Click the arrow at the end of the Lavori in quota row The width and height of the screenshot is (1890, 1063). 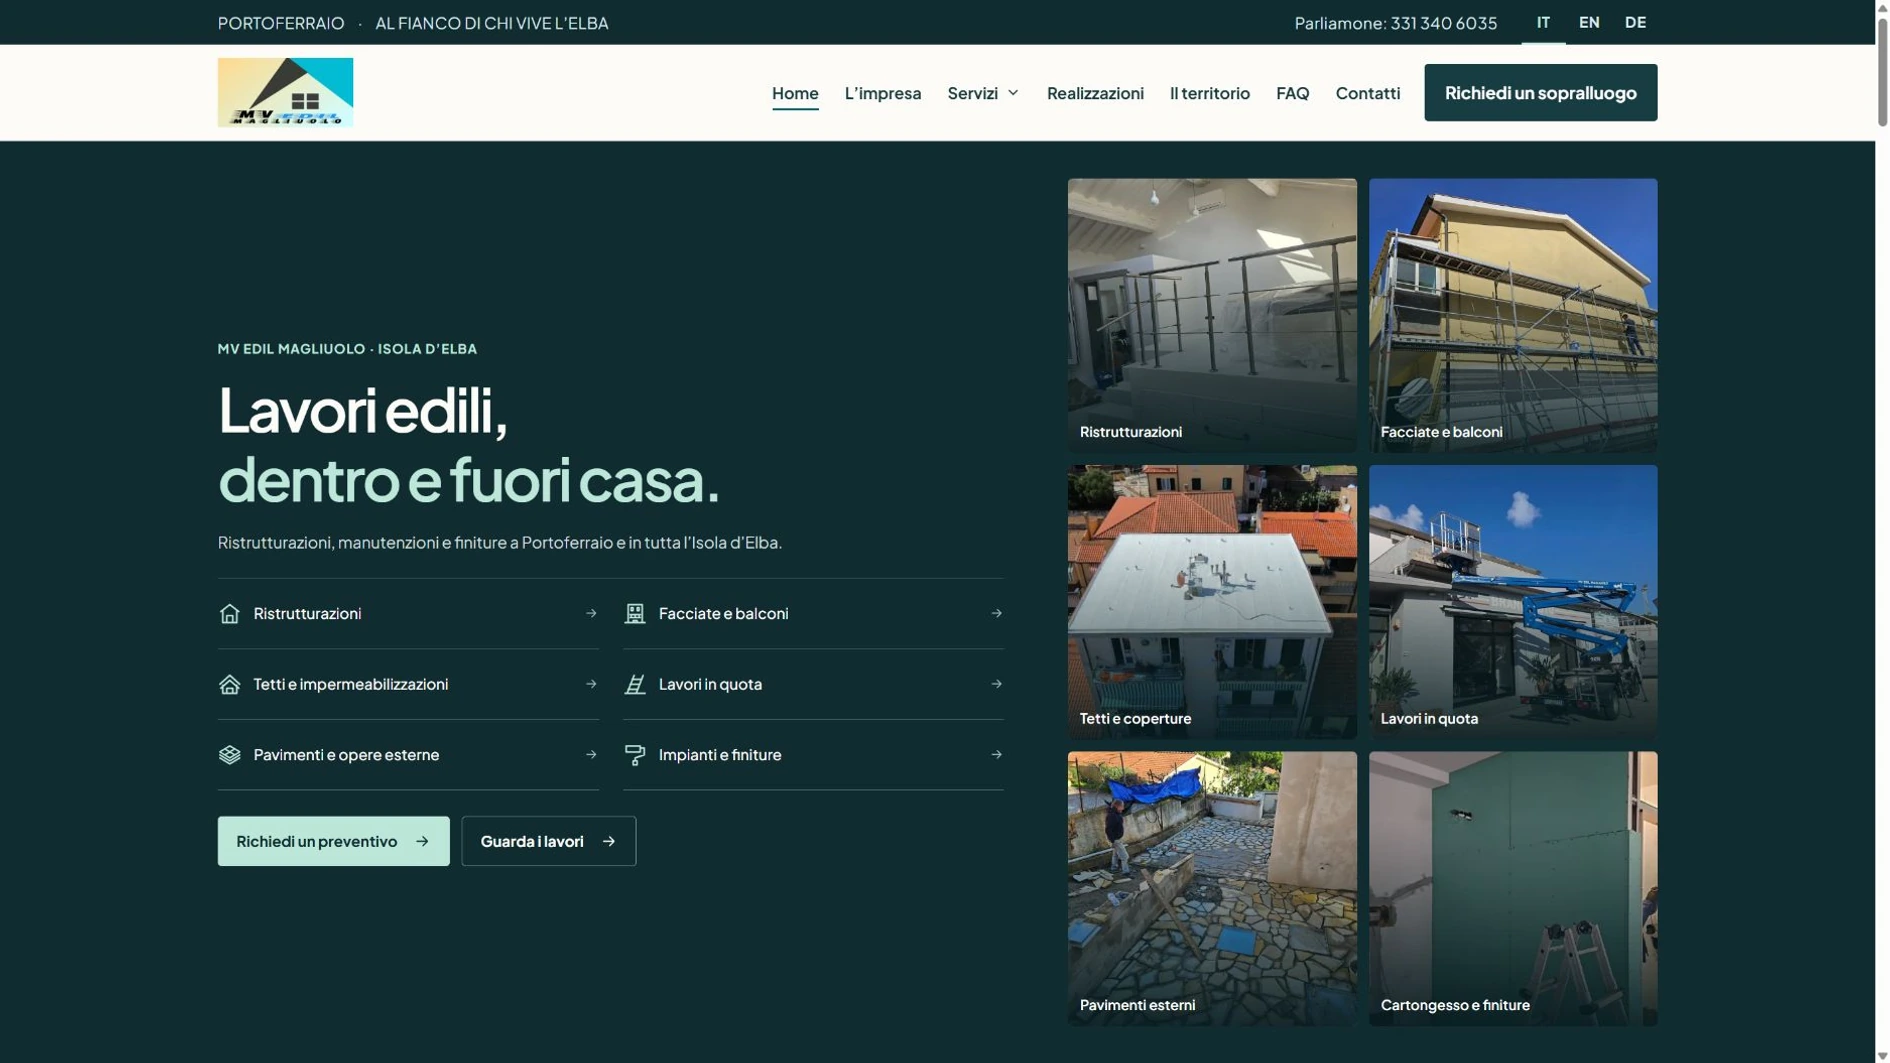coord(996,684)
